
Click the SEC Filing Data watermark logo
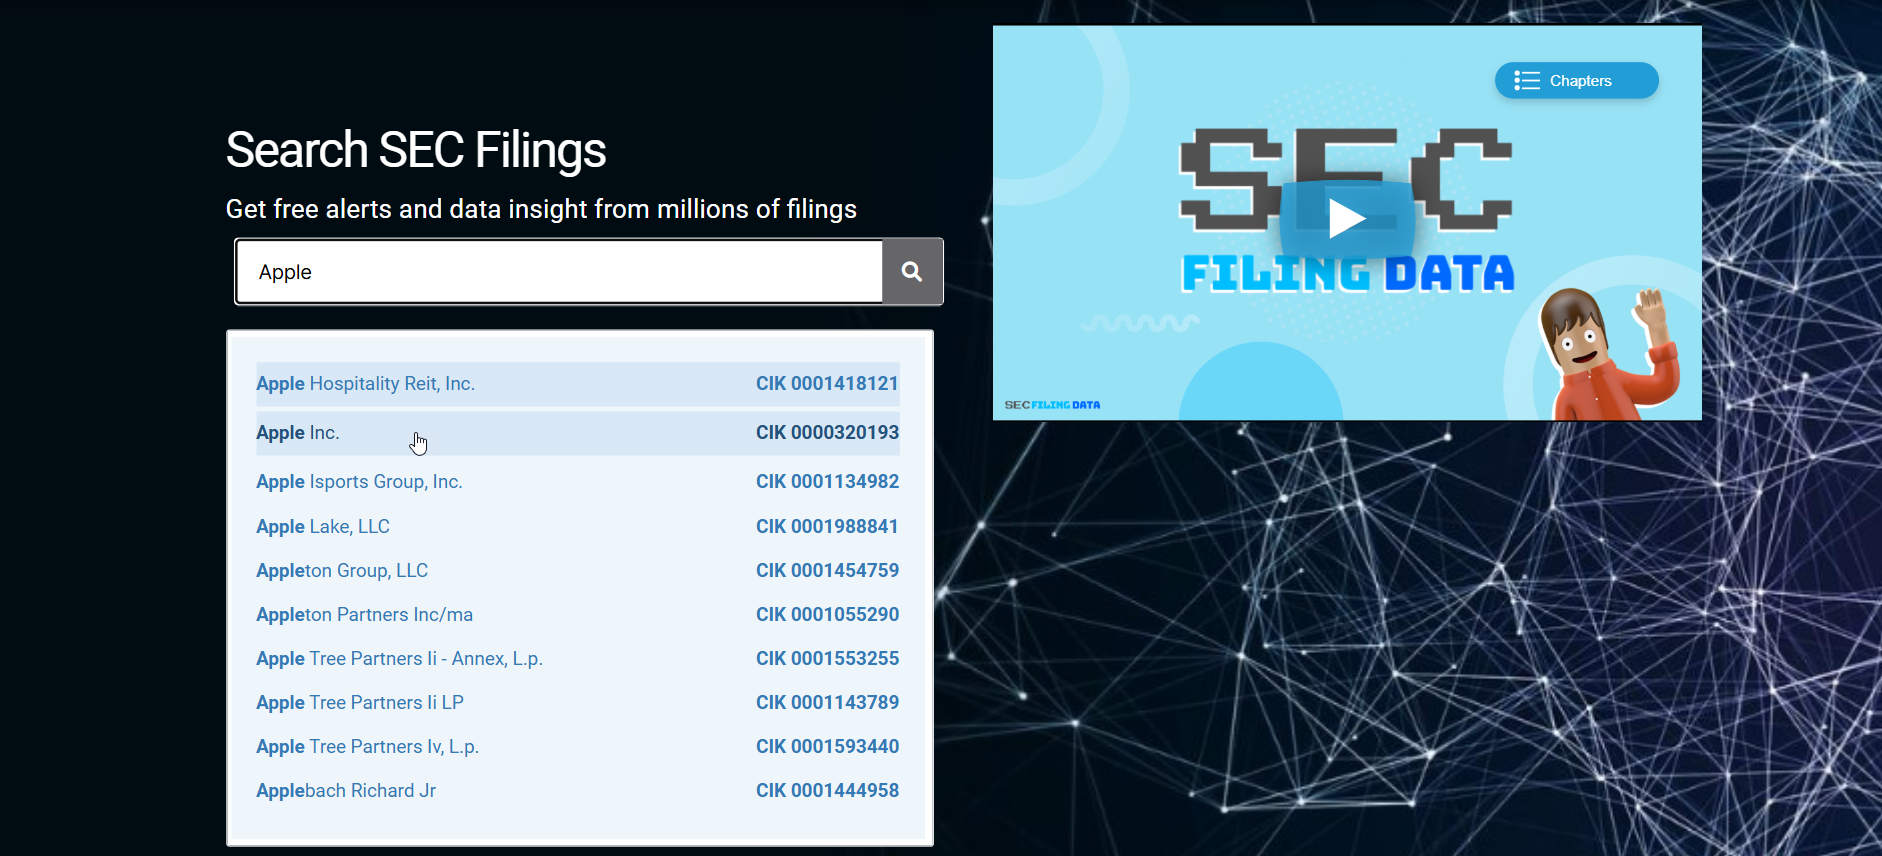tap(1052, 405)
